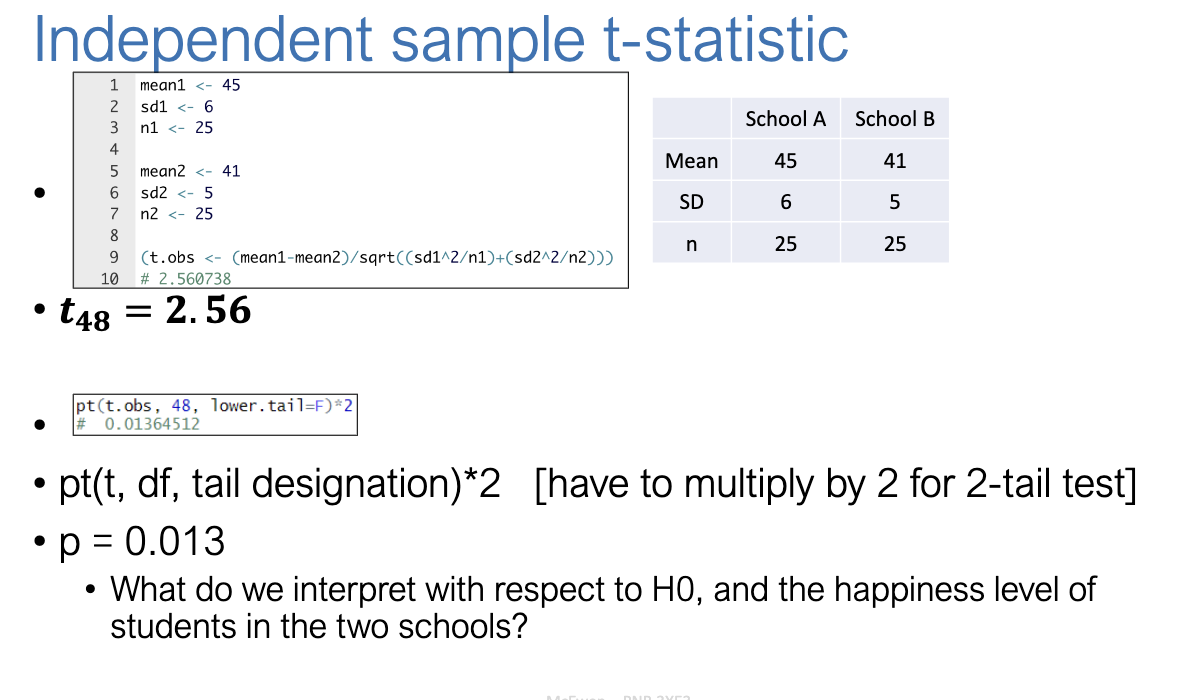
Task: Click School B's SD value 5
Action: pos(895,203)
